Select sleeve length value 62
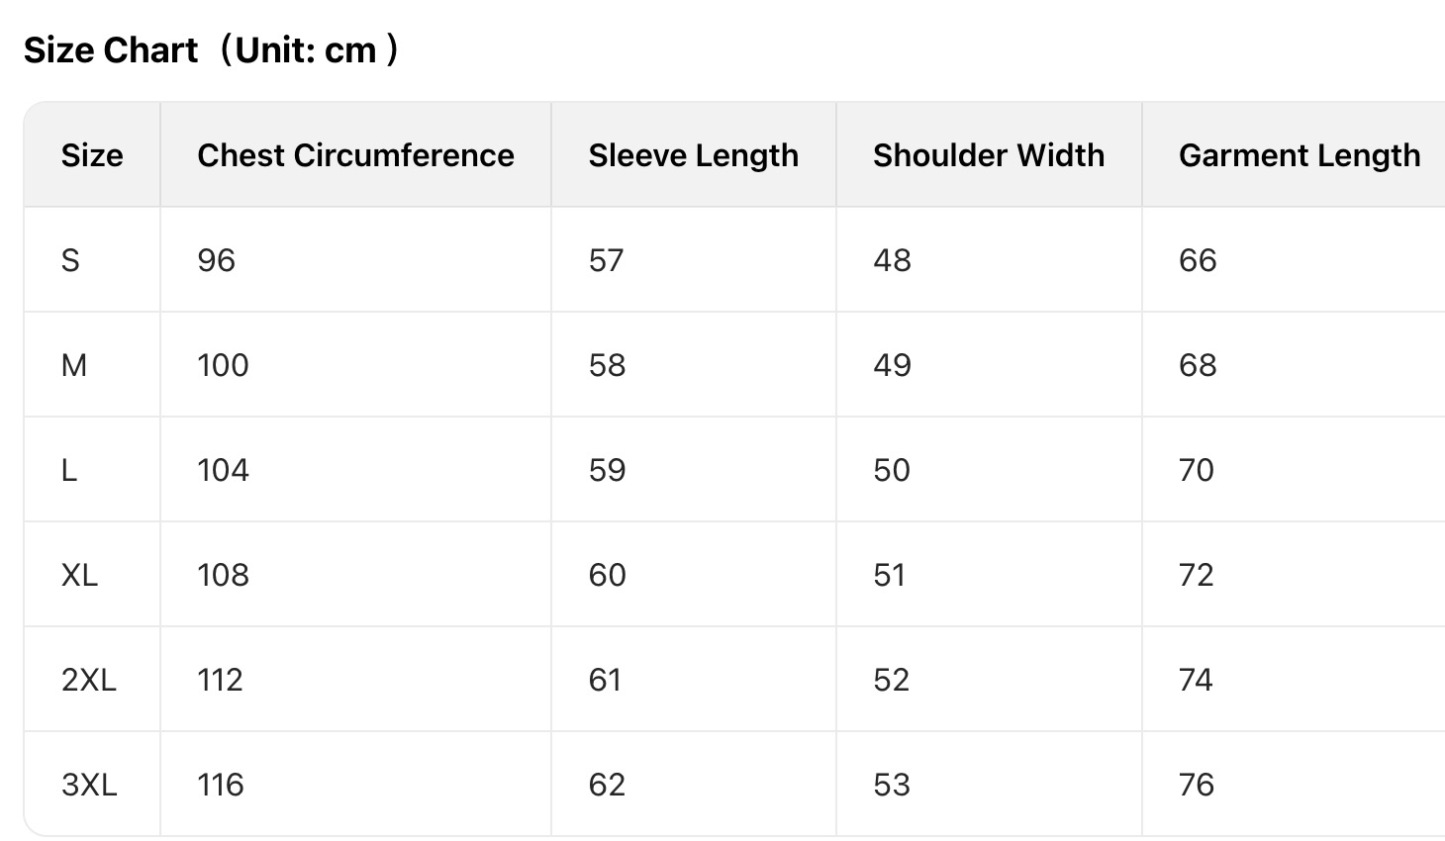Screen dimensions: 1445x841 click(607, 785)
